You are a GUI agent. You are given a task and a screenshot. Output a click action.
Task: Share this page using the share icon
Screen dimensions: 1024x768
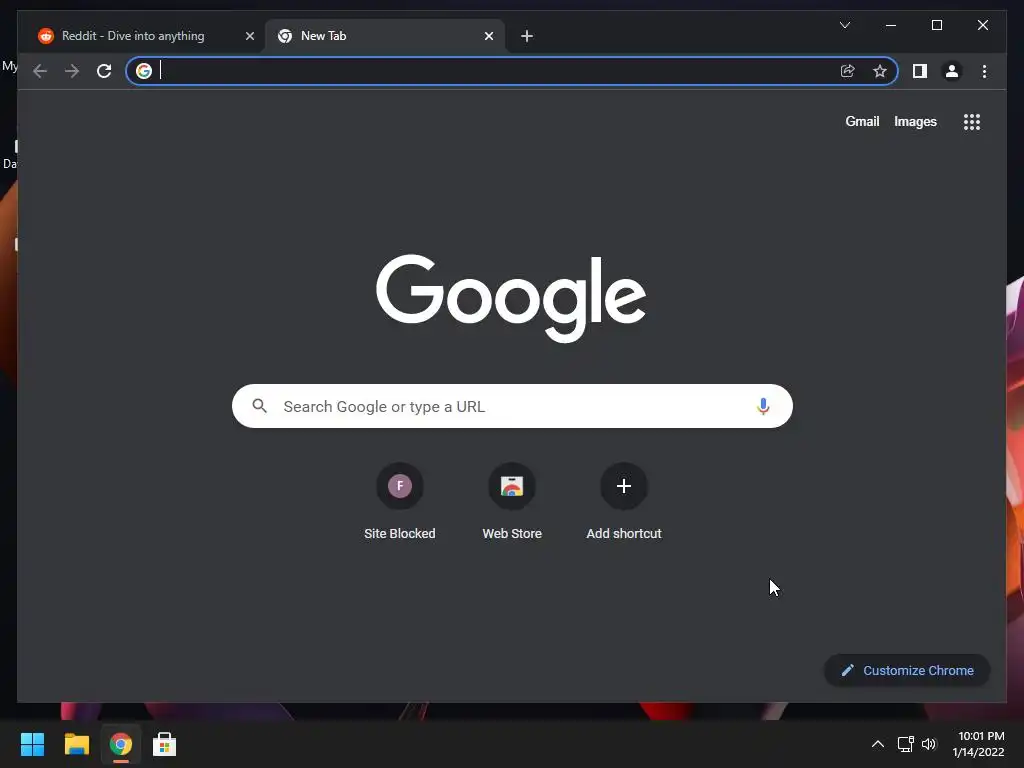pyautogui.click(x=848, y=71)
